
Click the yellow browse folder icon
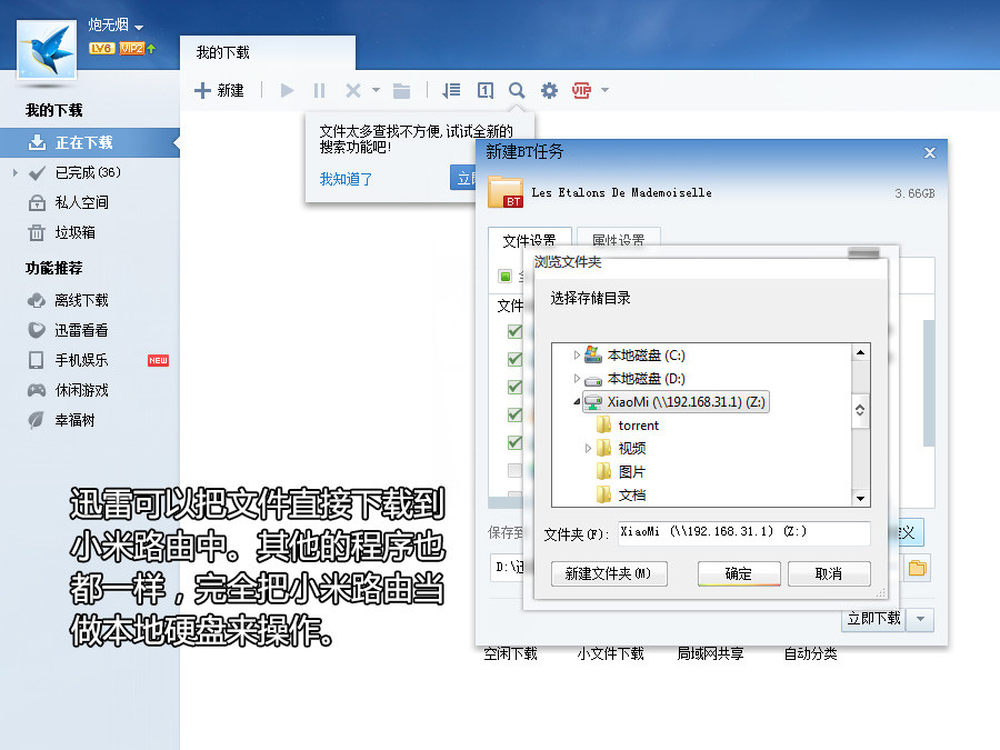coord(917,568)
